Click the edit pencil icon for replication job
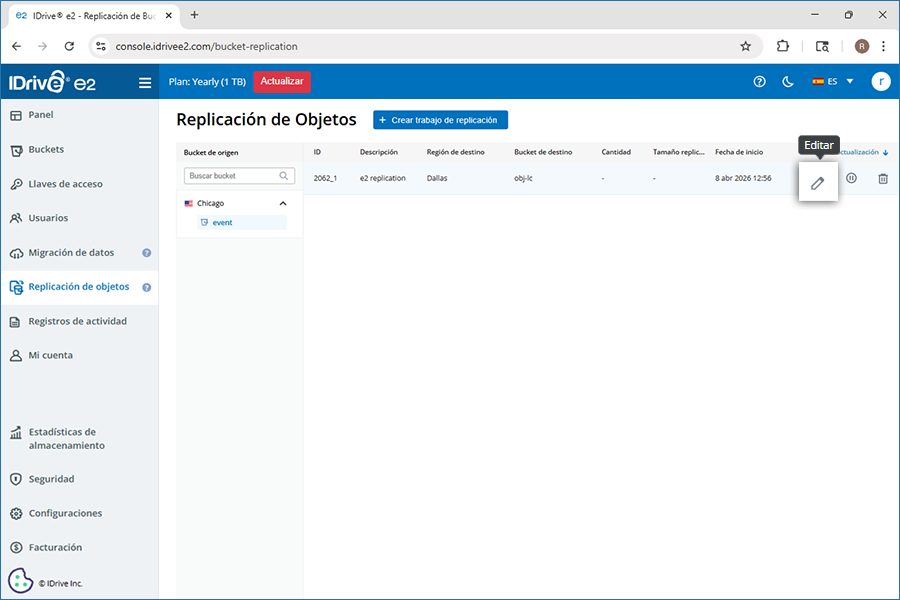The image size is (900, 600). [818, 182]
